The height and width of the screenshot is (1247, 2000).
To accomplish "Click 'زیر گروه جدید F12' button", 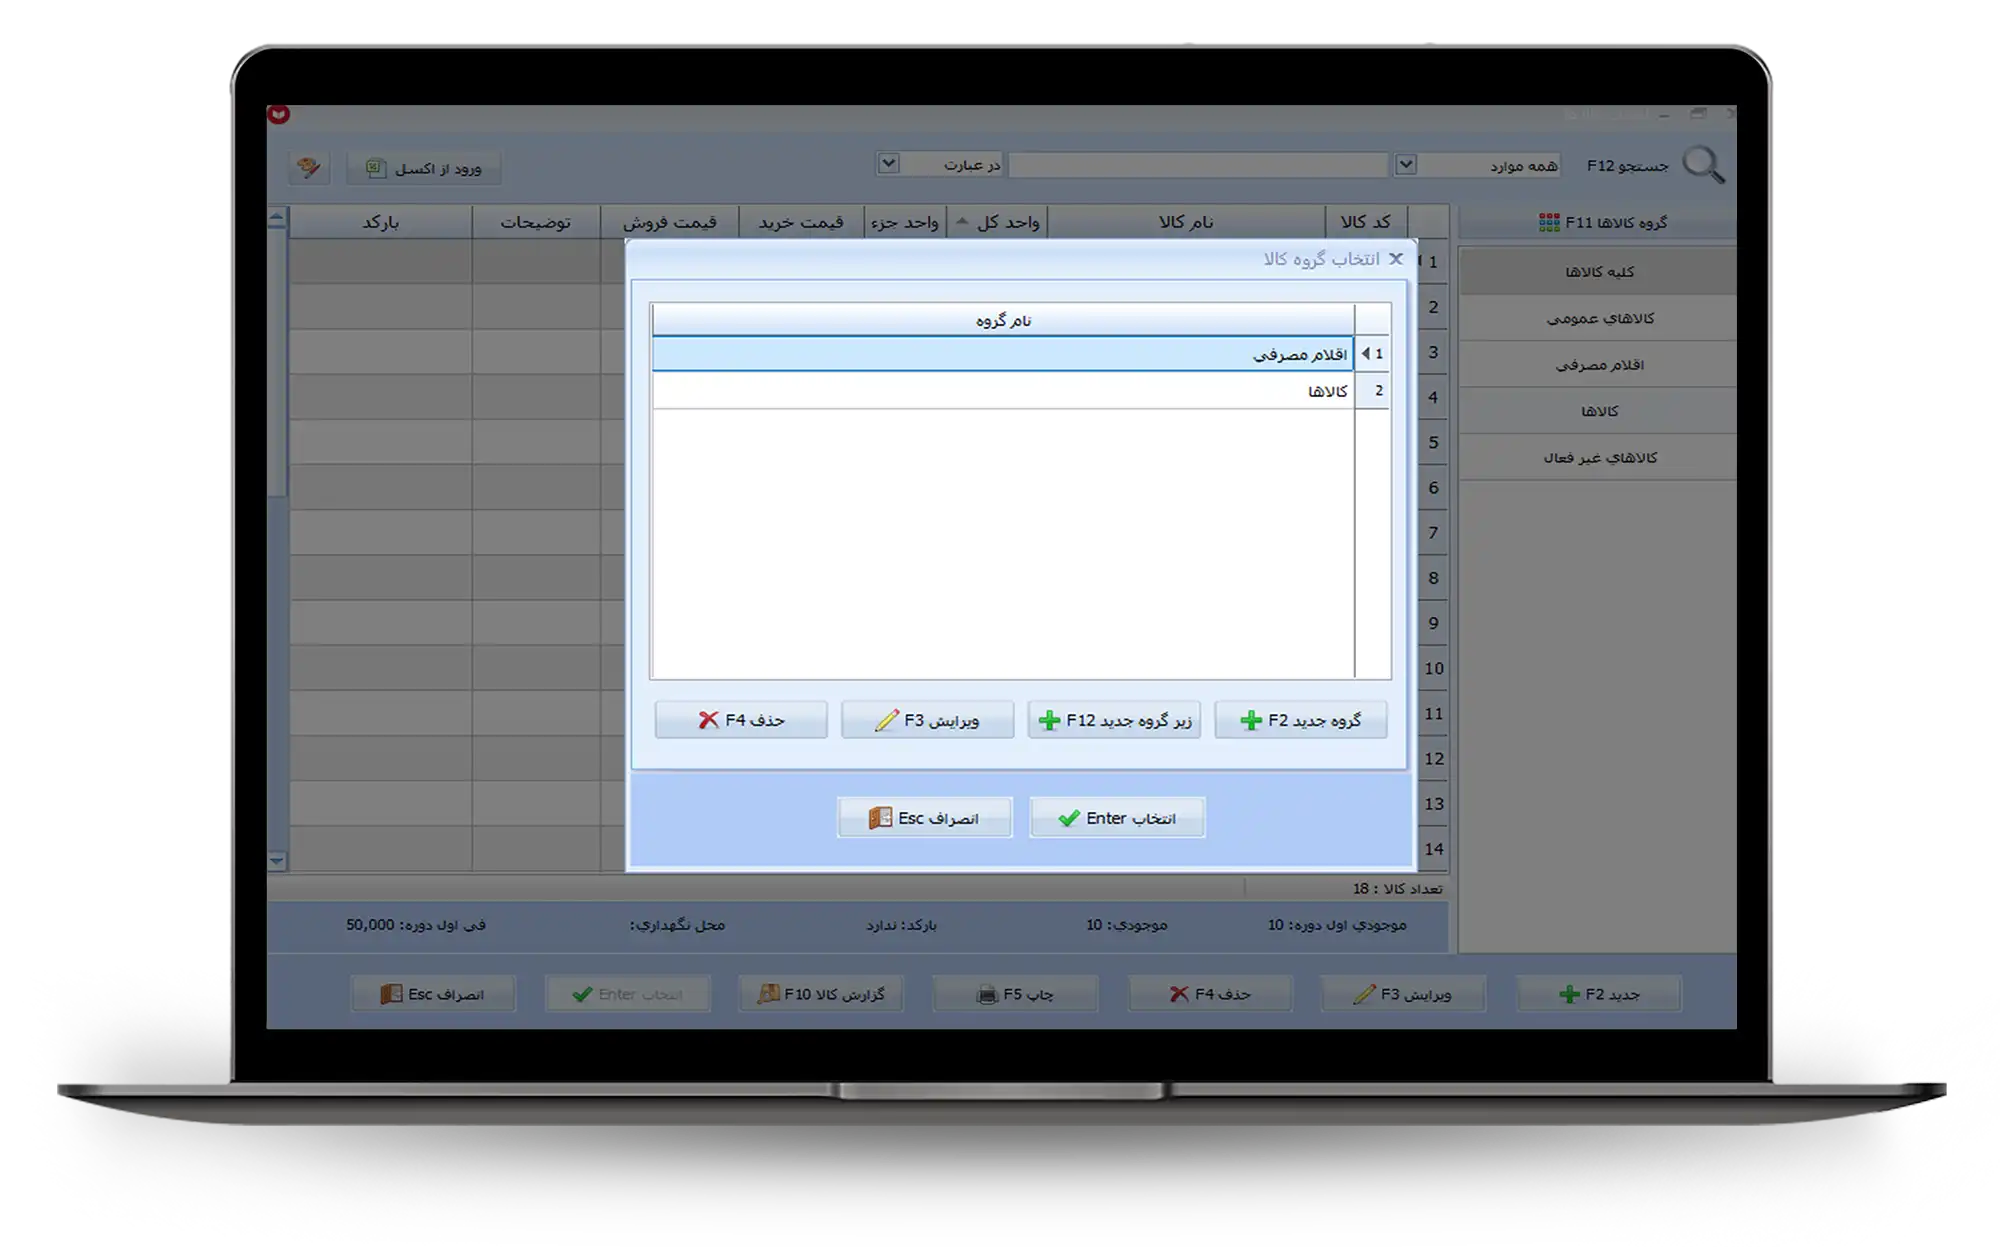I will click(x=1114, y=720).
